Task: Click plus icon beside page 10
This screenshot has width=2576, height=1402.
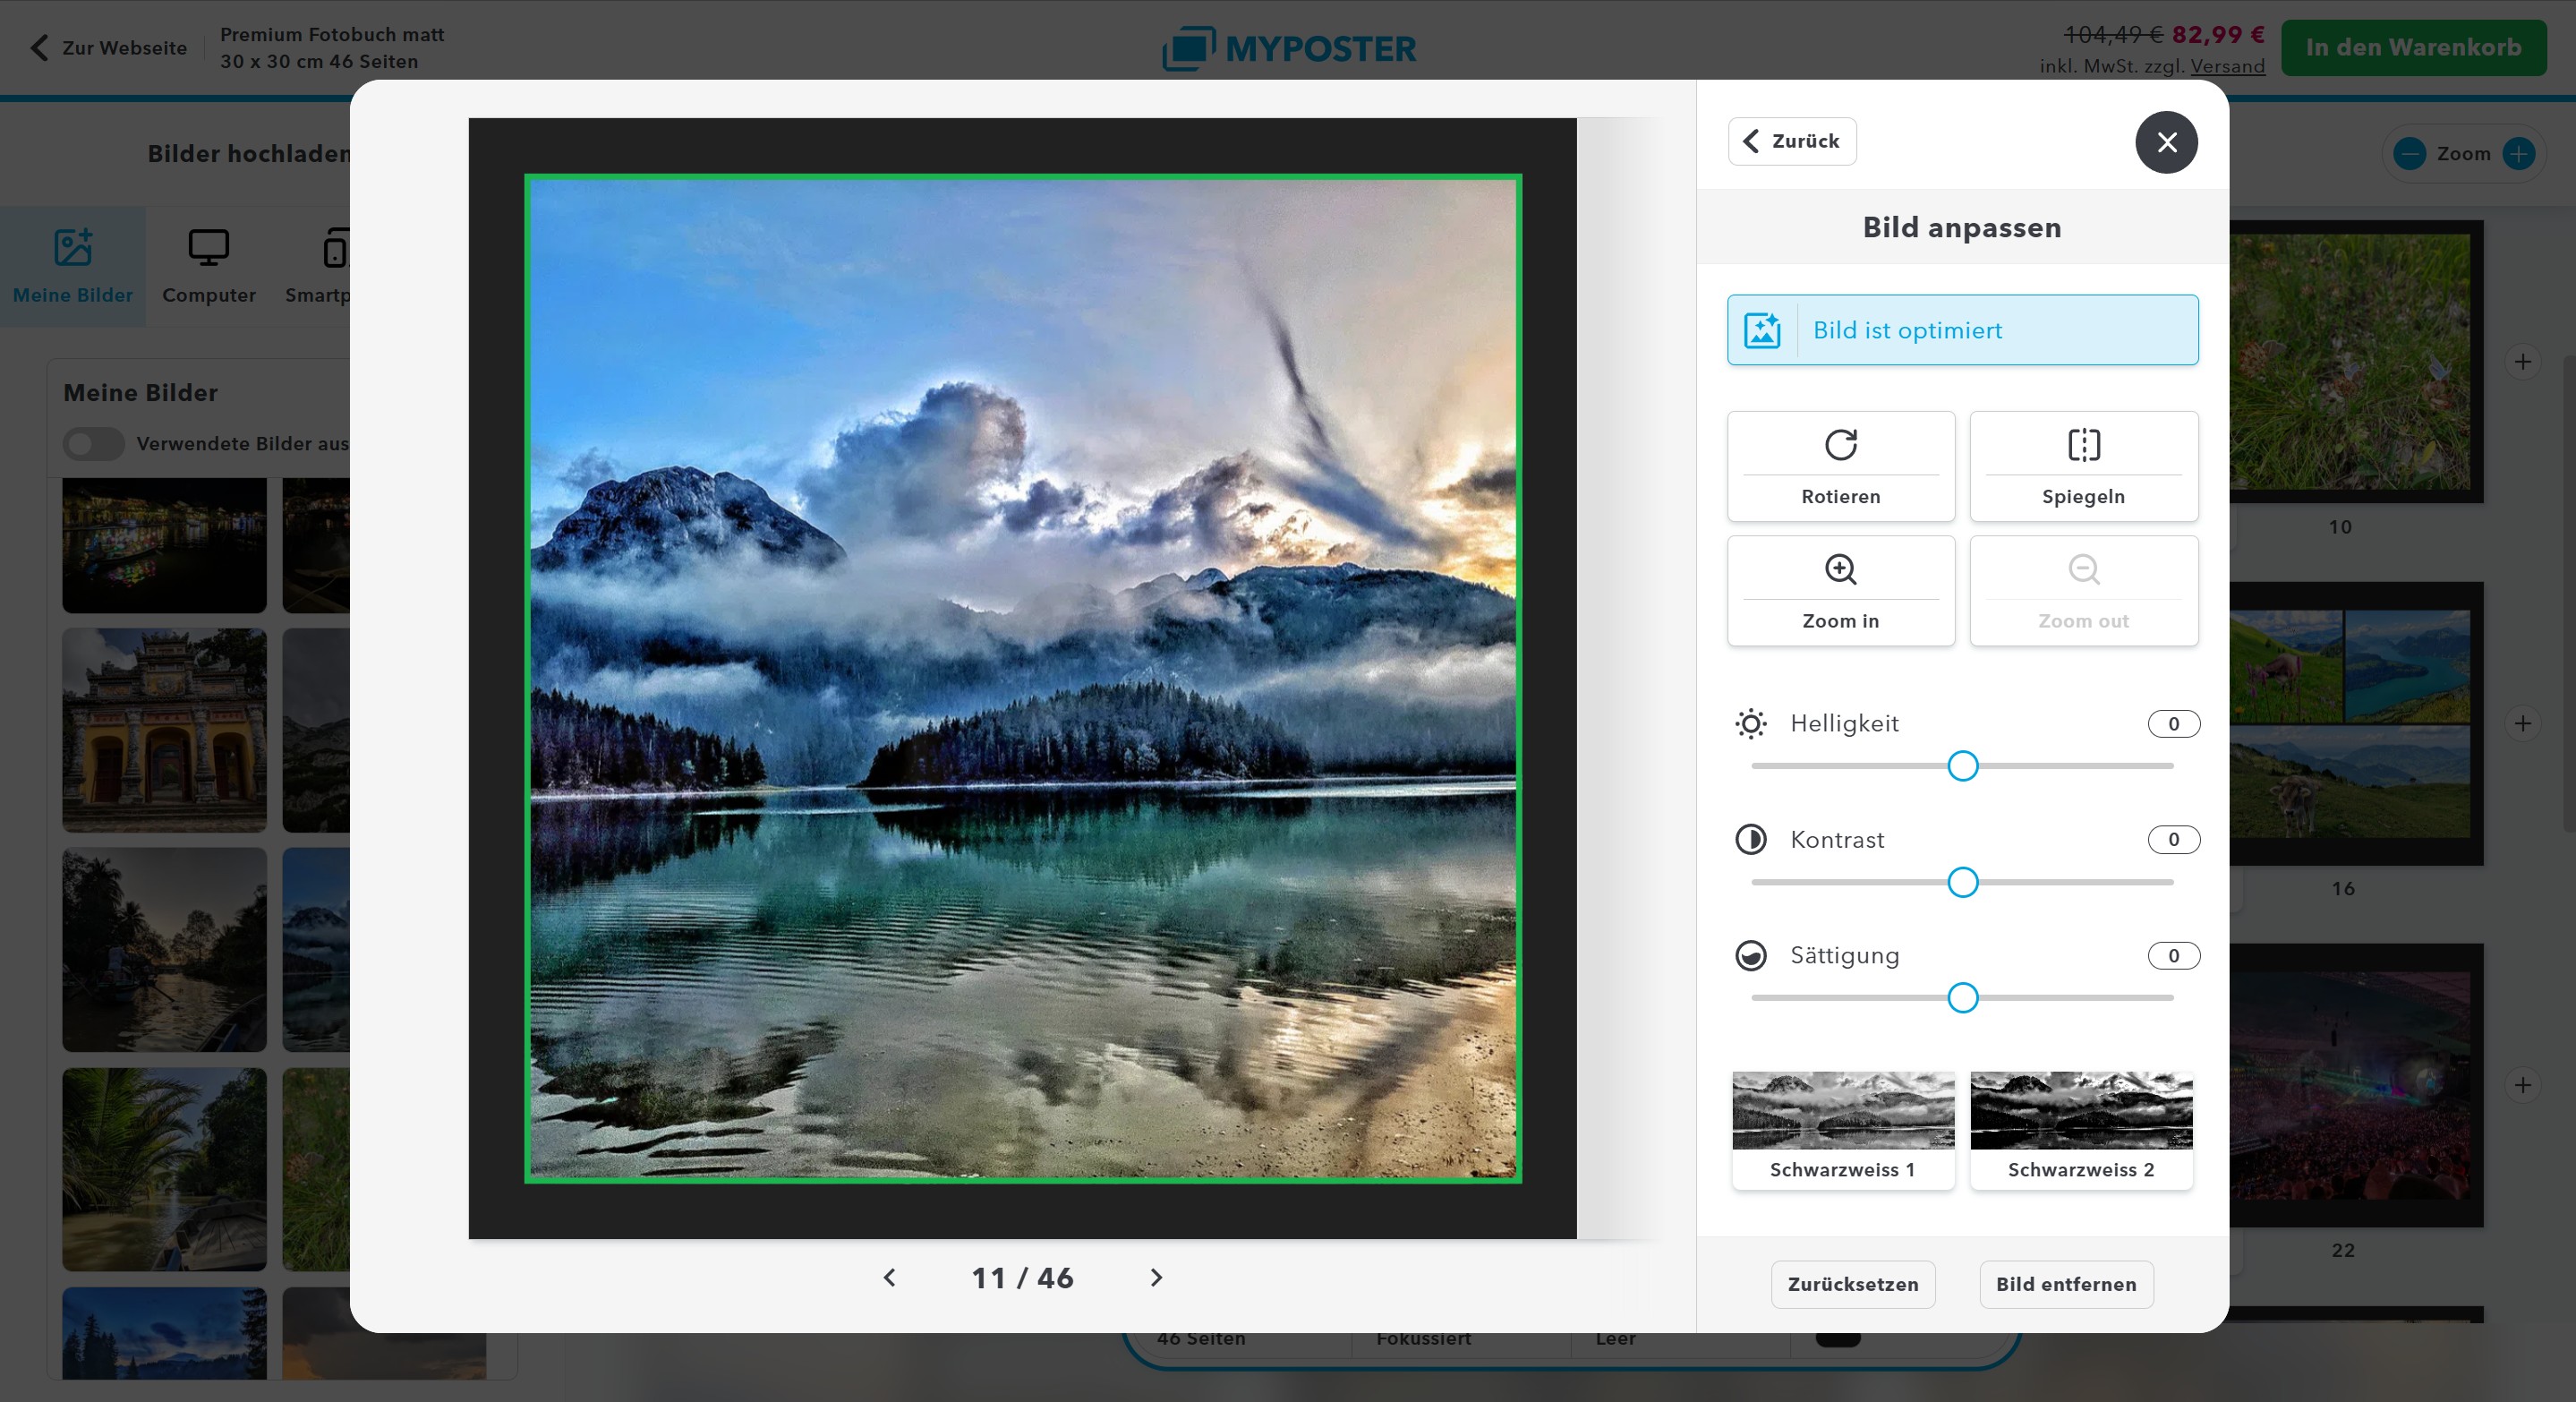Action: click(2522, 362)
